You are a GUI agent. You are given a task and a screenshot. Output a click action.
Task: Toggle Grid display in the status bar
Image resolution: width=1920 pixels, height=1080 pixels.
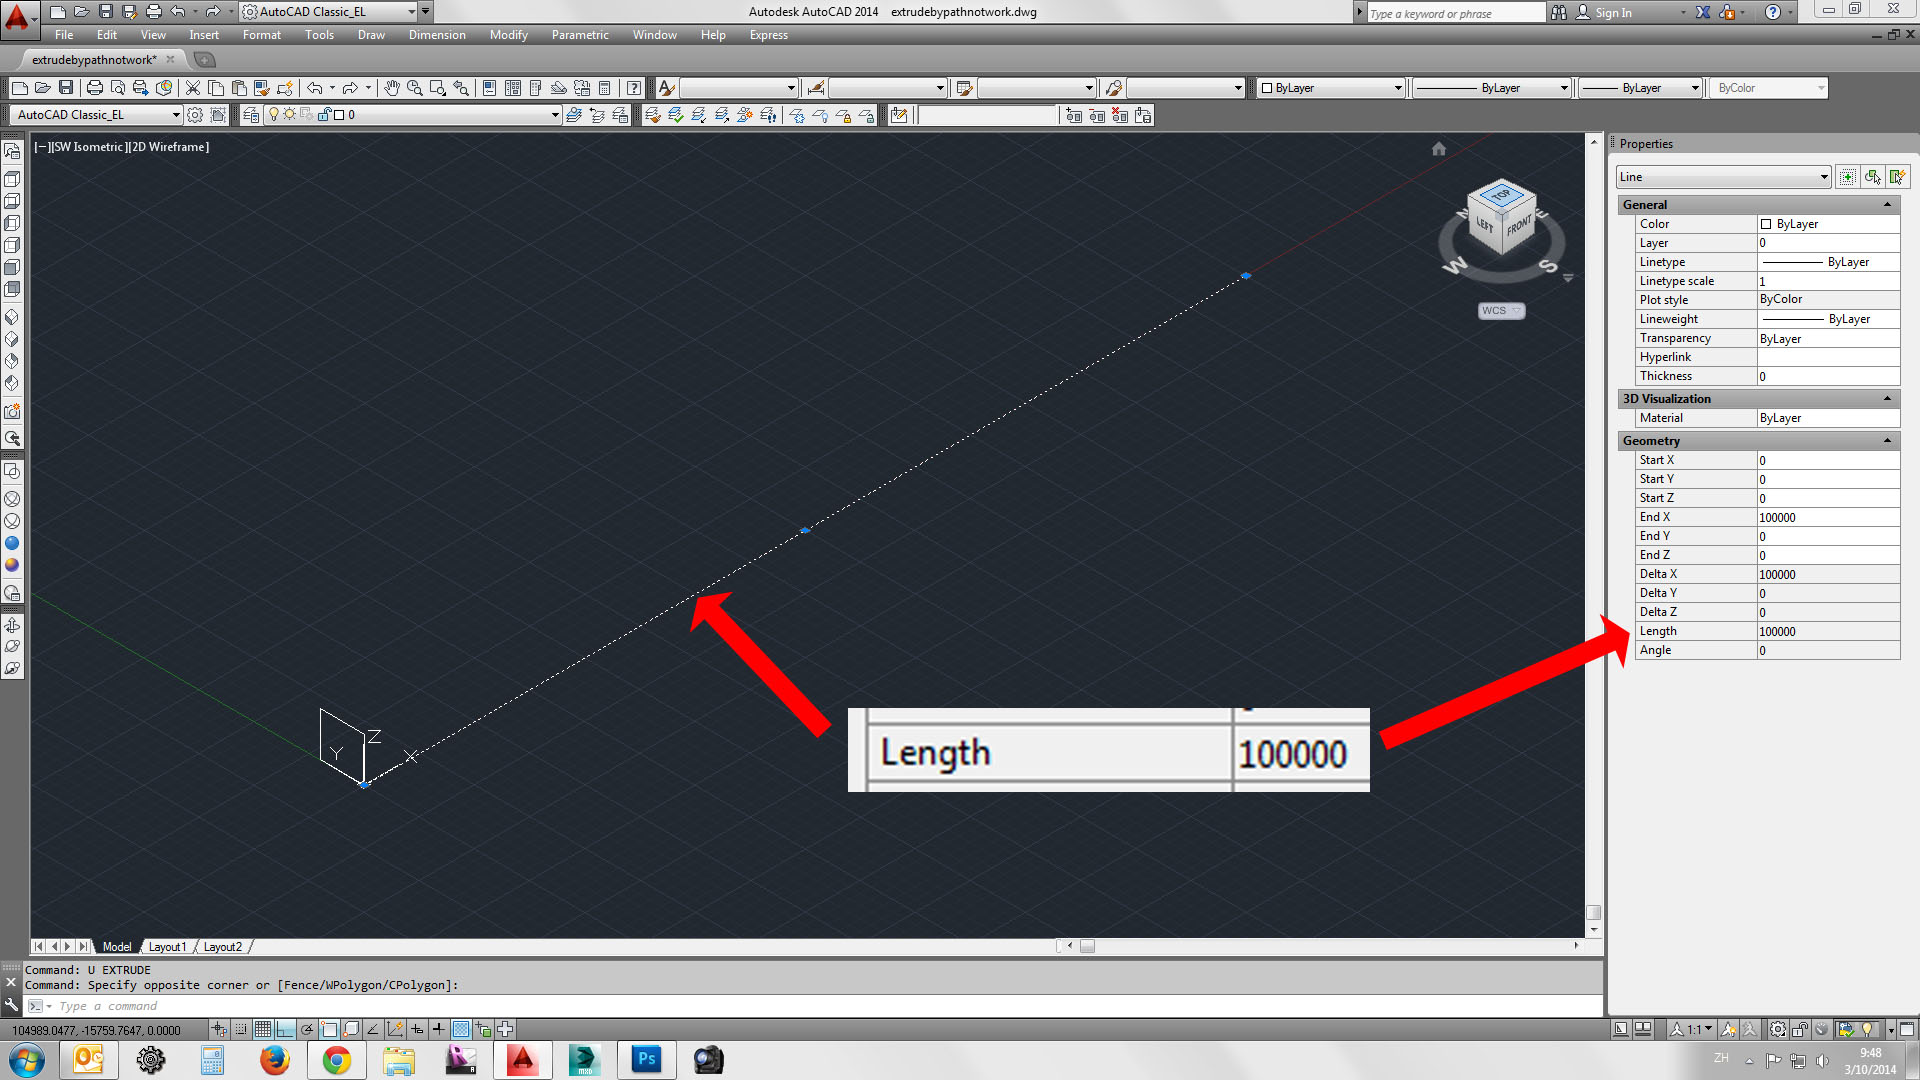click(x=262, y=1029)
